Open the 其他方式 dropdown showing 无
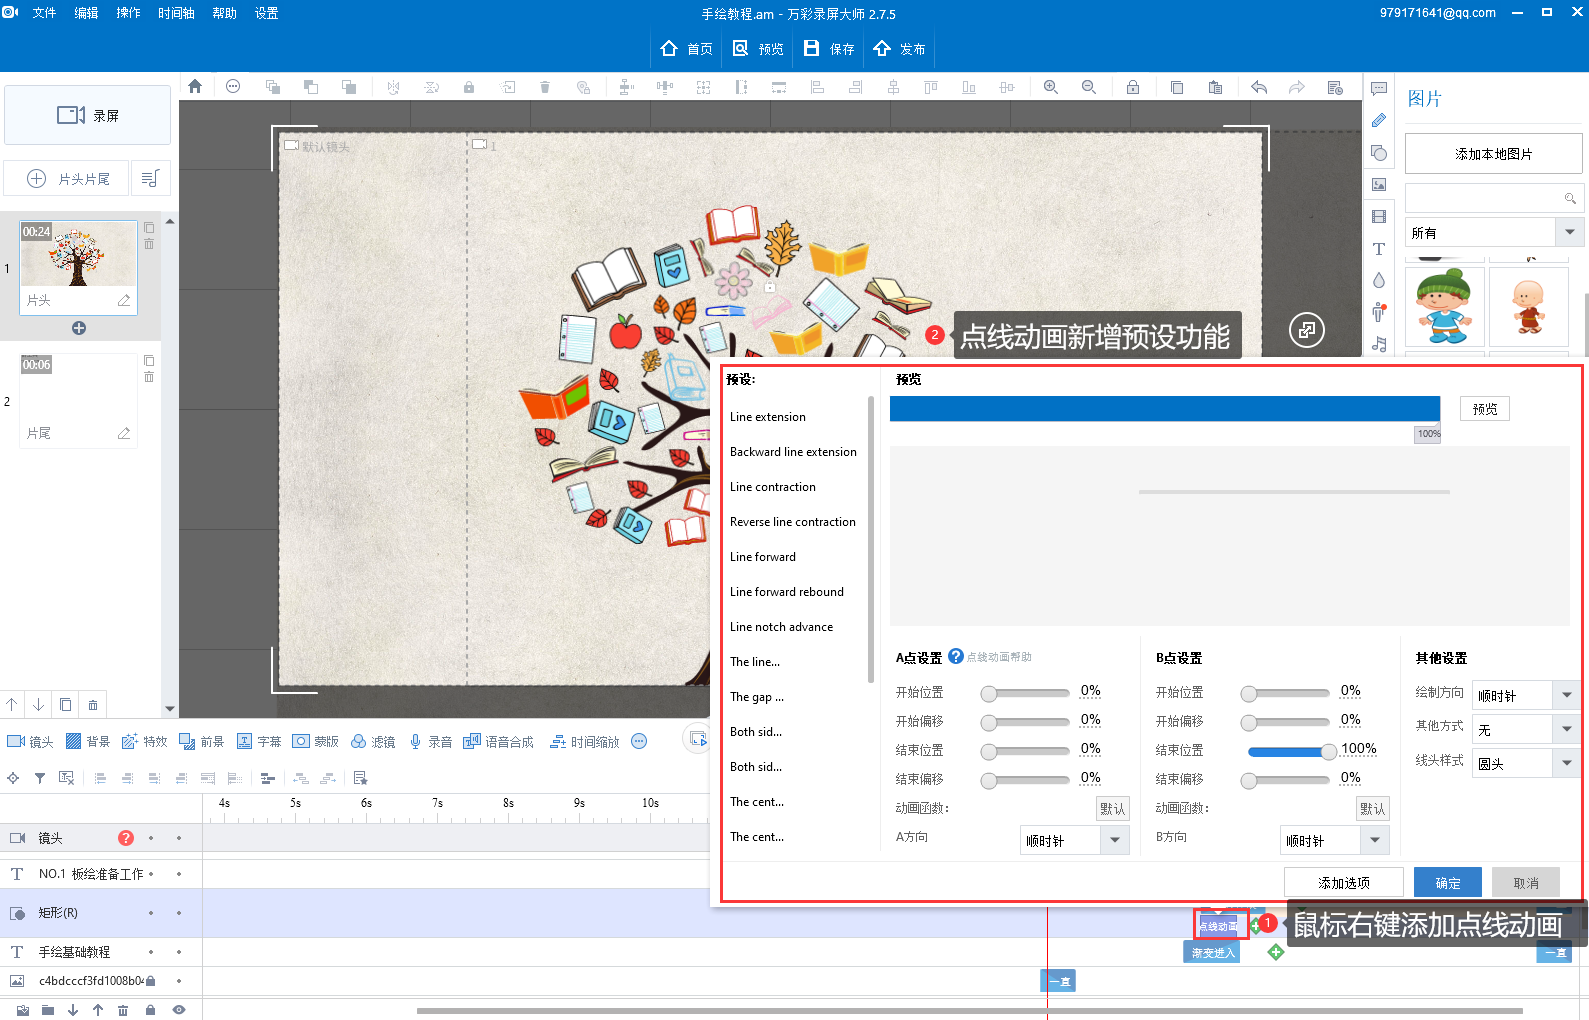Screen dimensions: 1589x1020 1527,729
